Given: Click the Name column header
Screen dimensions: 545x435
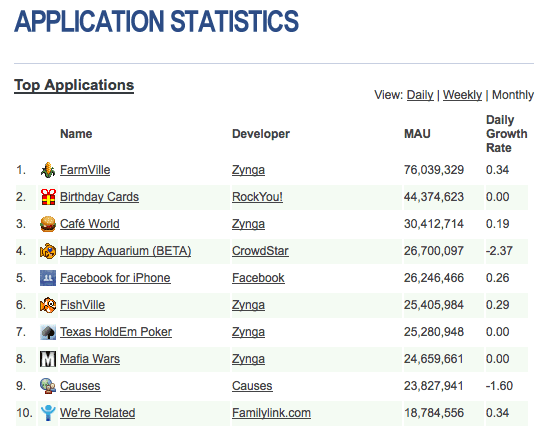Looking at the screenshot, I should (76, 134).
